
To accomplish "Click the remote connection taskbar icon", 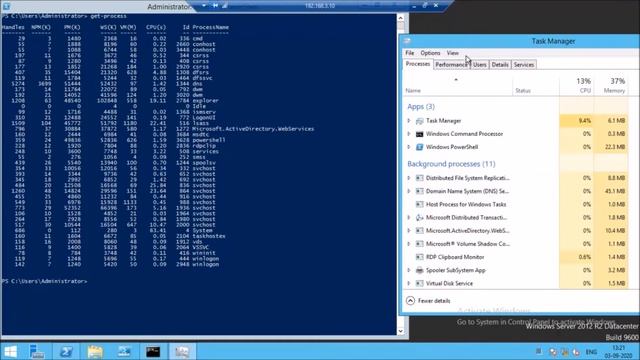I will (x=124, y=351).
